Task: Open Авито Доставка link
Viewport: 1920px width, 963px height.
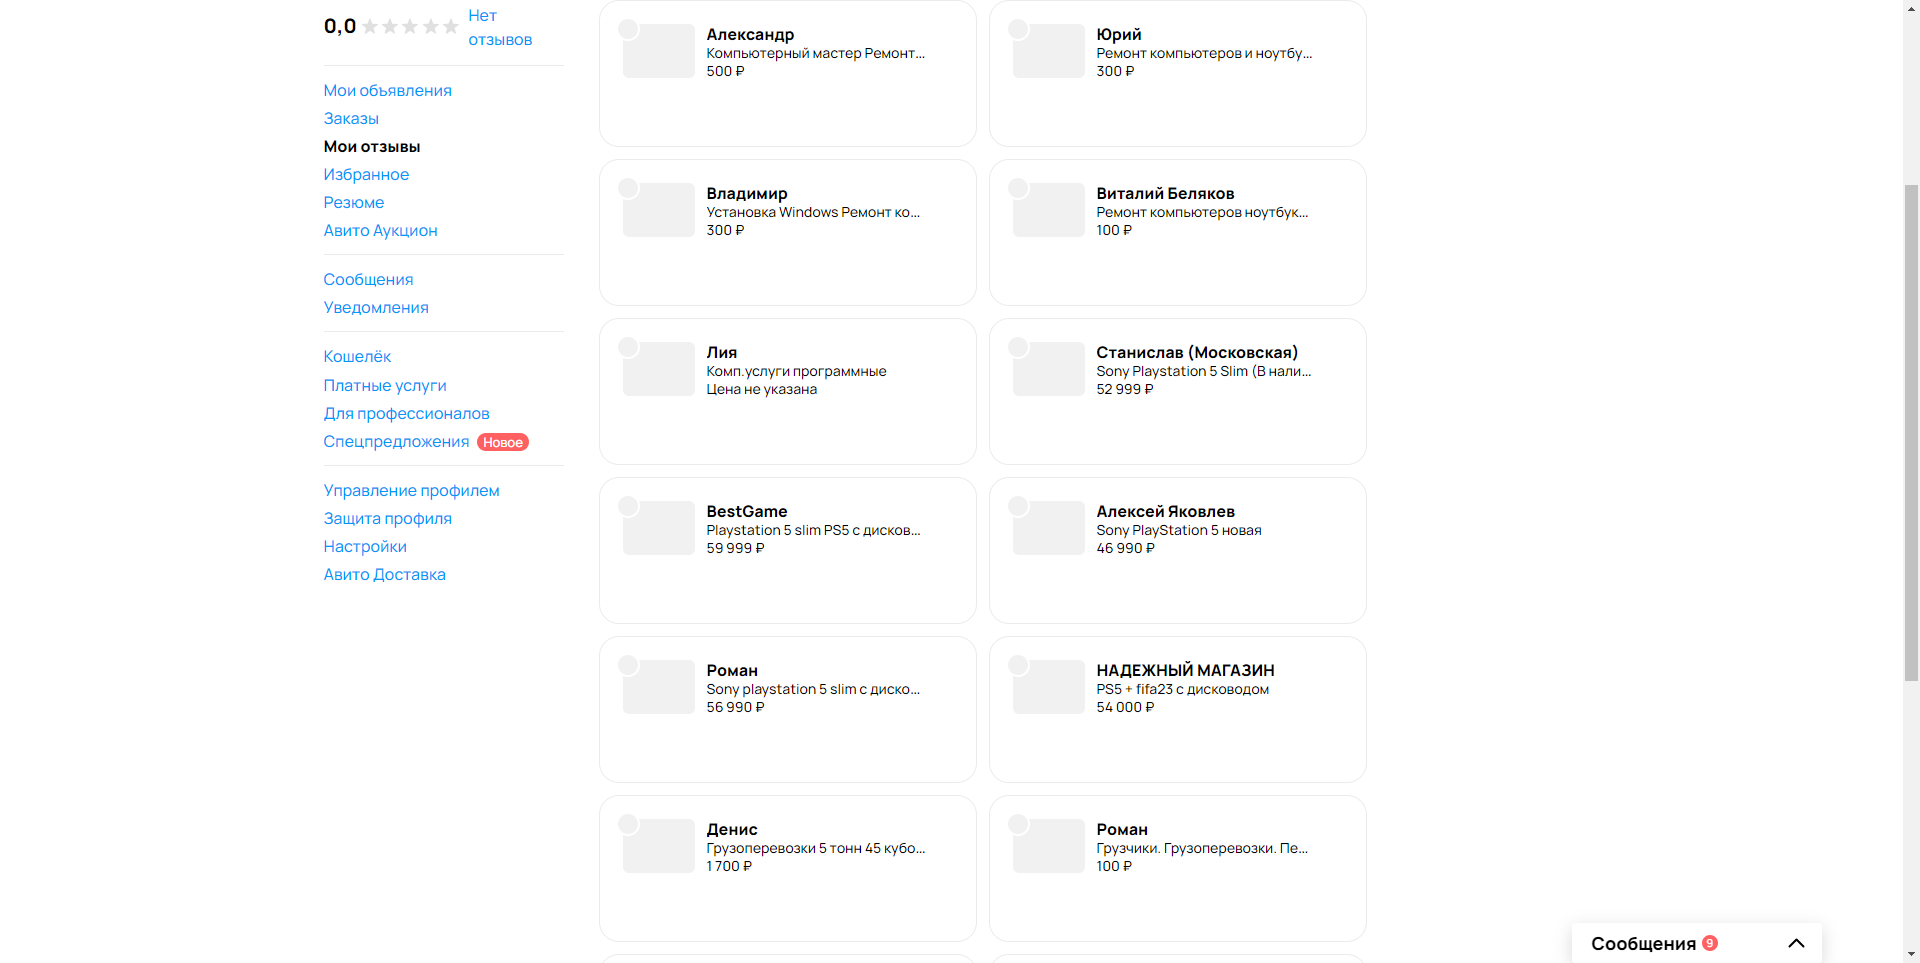Action: (384, 575)
